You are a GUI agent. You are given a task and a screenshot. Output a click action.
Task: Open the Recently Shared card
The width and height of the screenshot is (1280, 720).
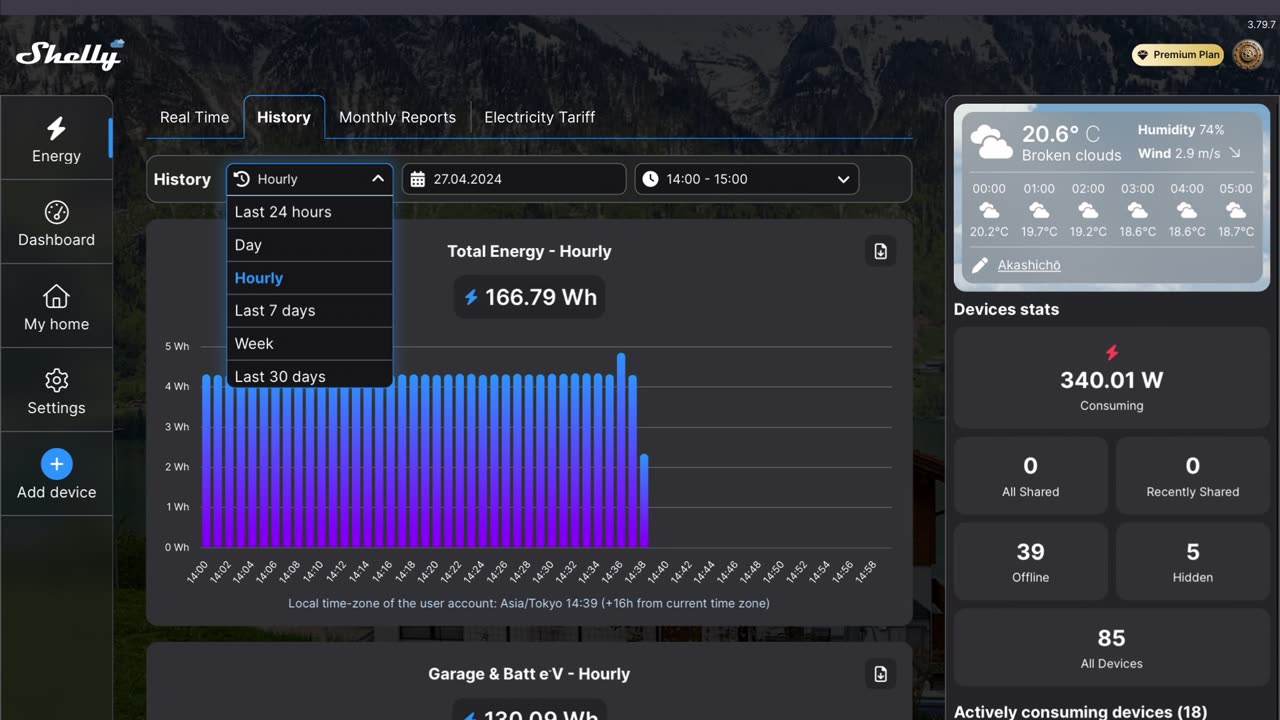click(1192, 476)
